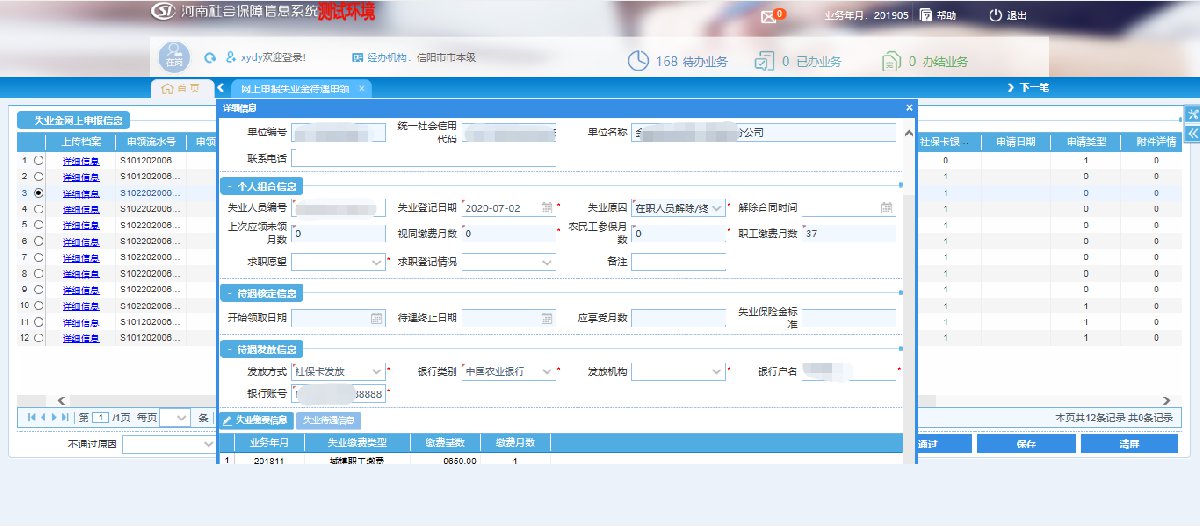Switch to the 失业待遇信息 tab
The width and height of the screenshot is (1200, 527).
click(x=328, y=420)
